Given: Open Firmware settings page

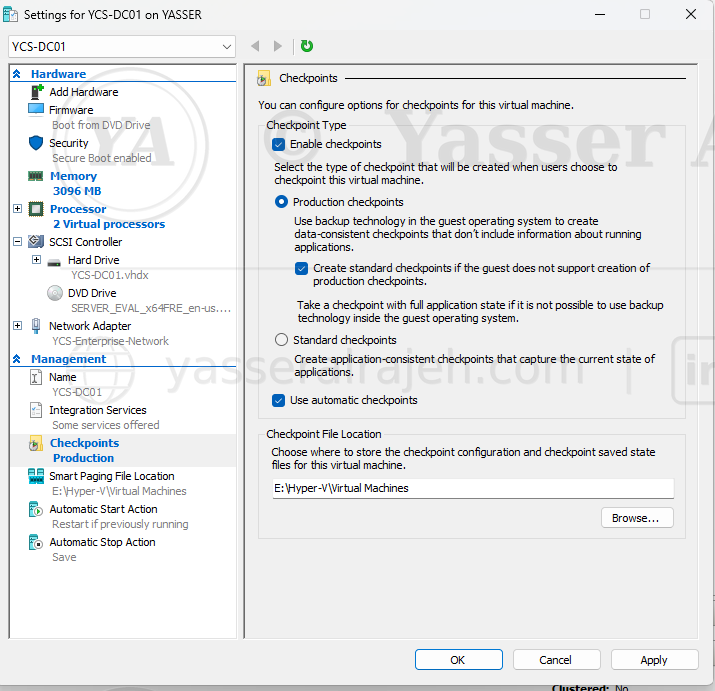Looking at the screenshot, I should click(x=71, y=110).
